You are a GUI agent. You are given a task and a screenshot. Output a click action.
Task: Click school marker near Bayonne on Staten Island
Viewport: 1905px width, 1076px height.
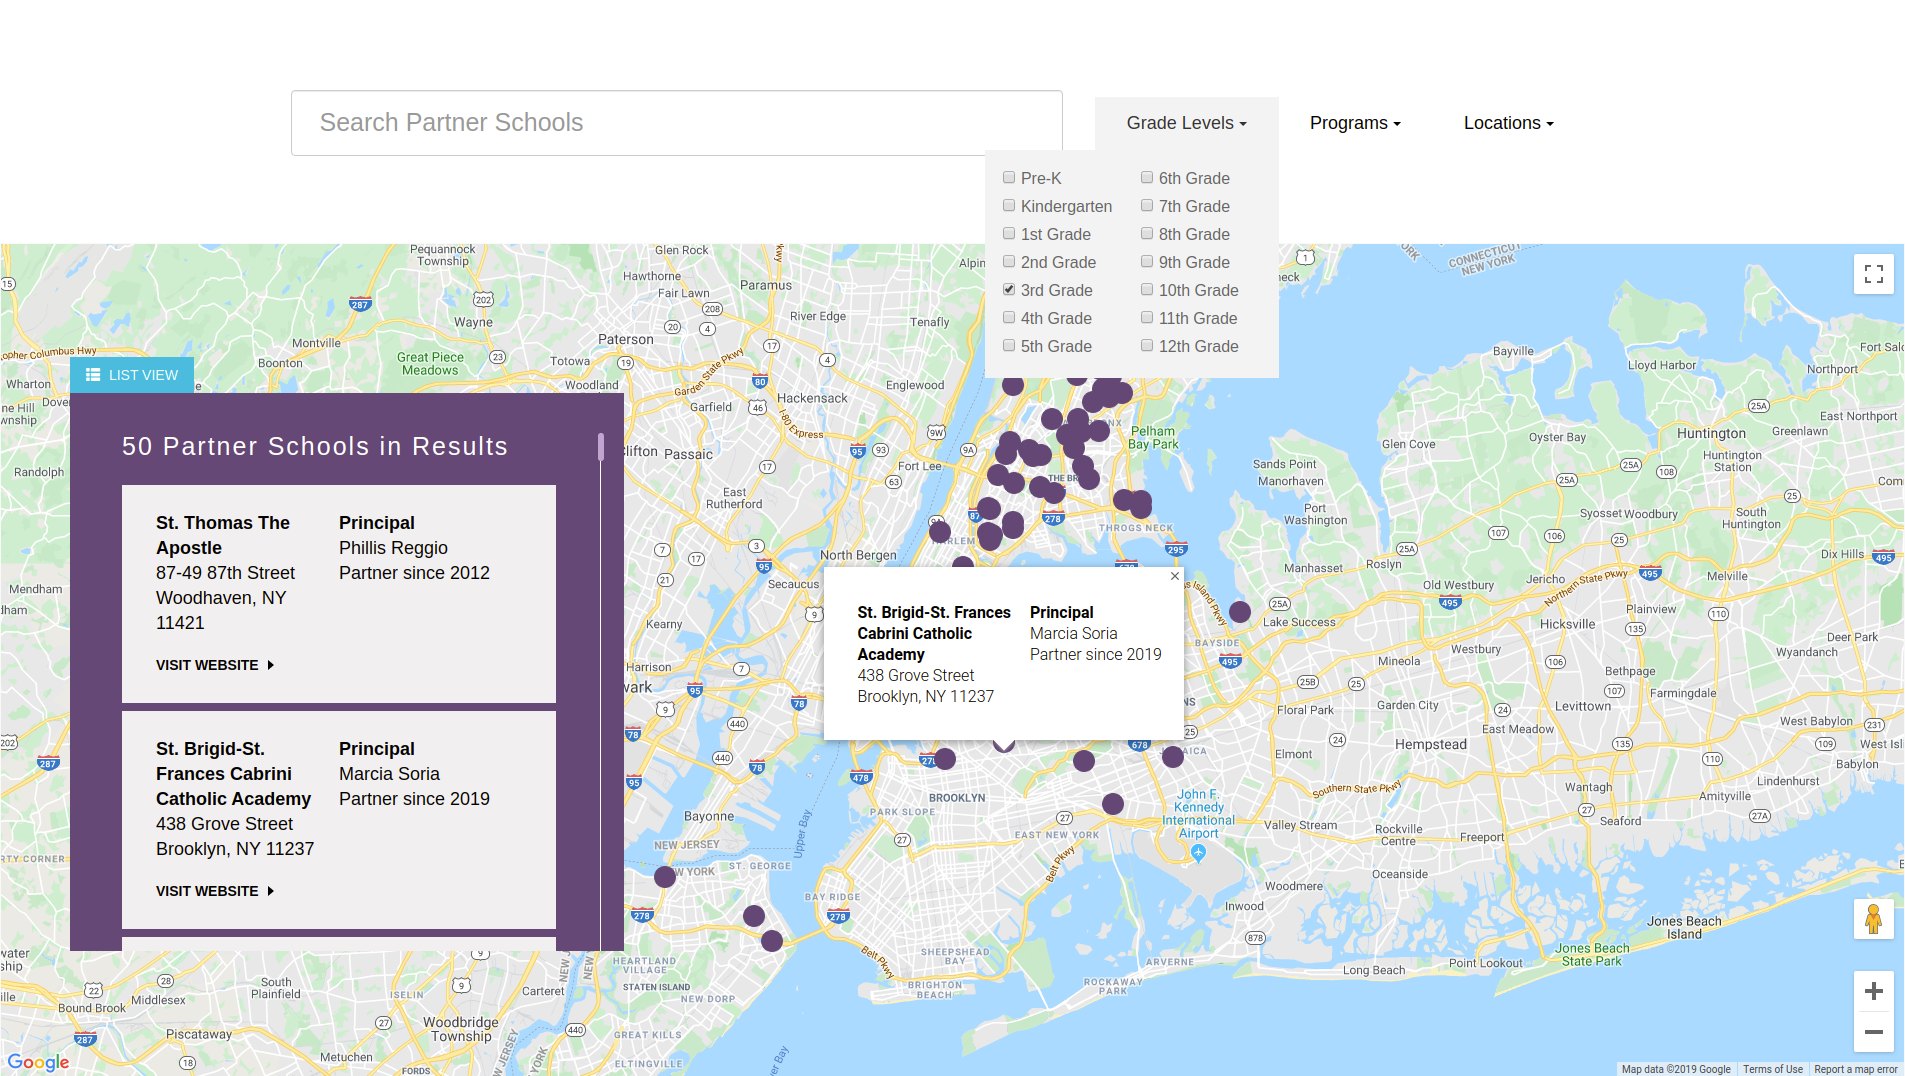point(665,877)
